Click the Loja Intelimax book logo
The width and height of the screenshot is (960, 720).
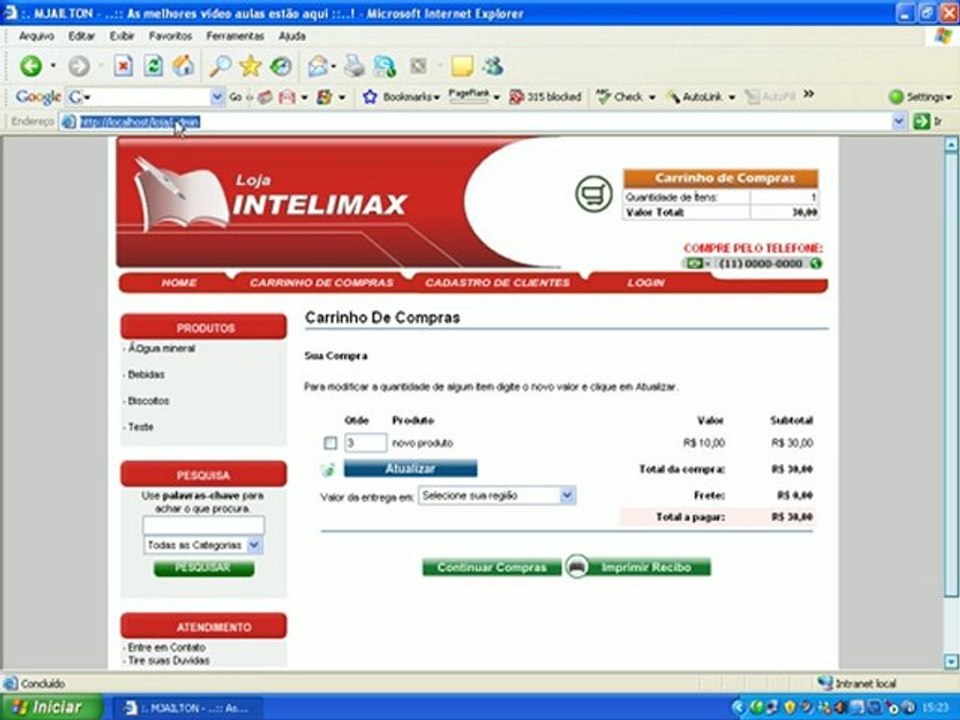pos(181,193)
